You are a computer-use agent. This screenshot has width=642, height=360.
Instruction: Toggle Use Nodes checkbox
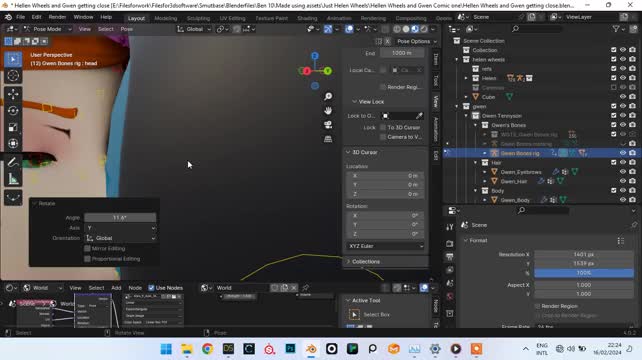click(151, 288)
